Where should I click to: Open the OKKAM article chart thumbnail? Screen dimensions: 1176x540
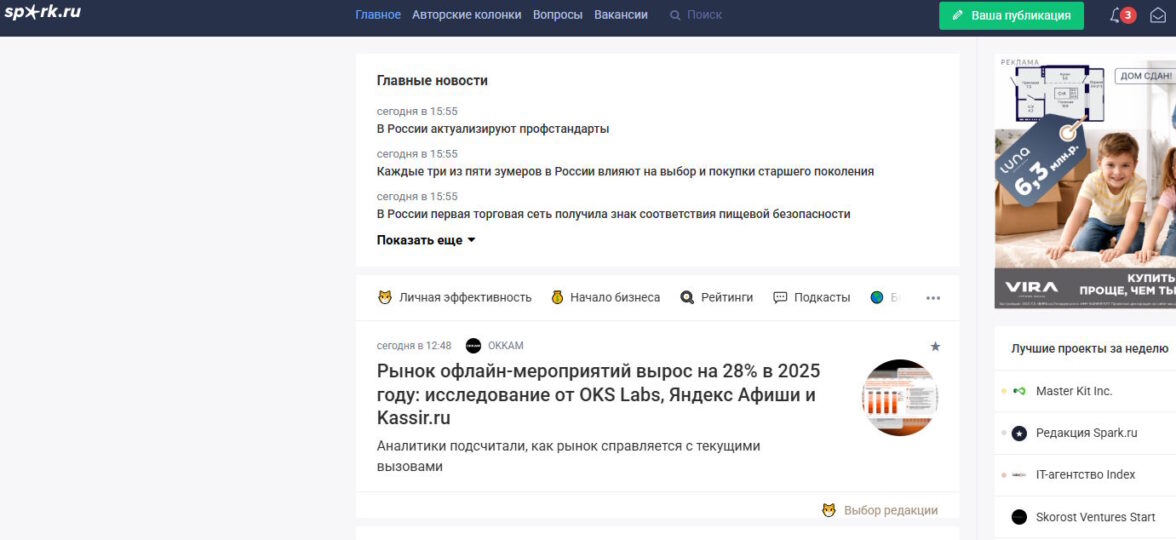coord(899,398)
